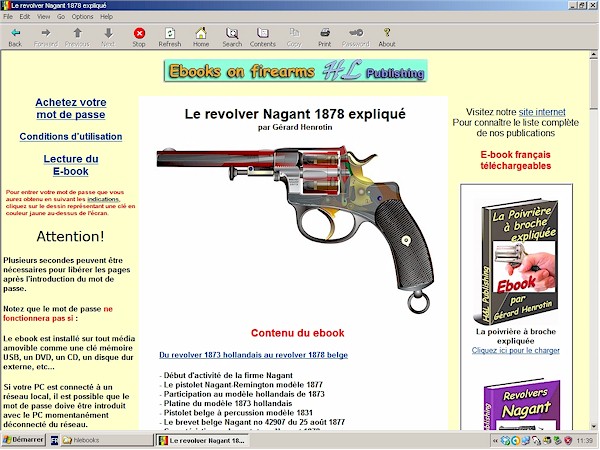600x450 pixels.
Task: Click 'E-book français téléchargeables' heading
Action: tap(515, 160)
